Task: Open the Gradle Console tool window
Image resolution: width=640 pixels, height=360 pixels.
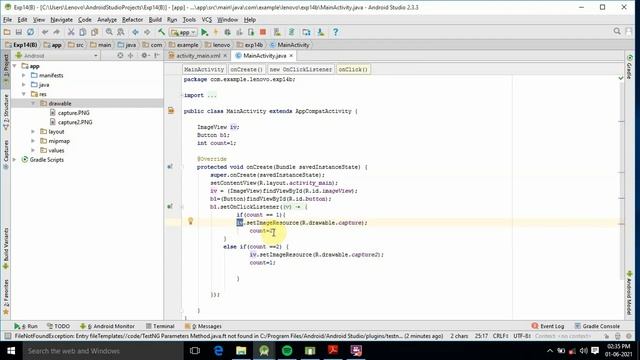Action: [x=597, y=326]
